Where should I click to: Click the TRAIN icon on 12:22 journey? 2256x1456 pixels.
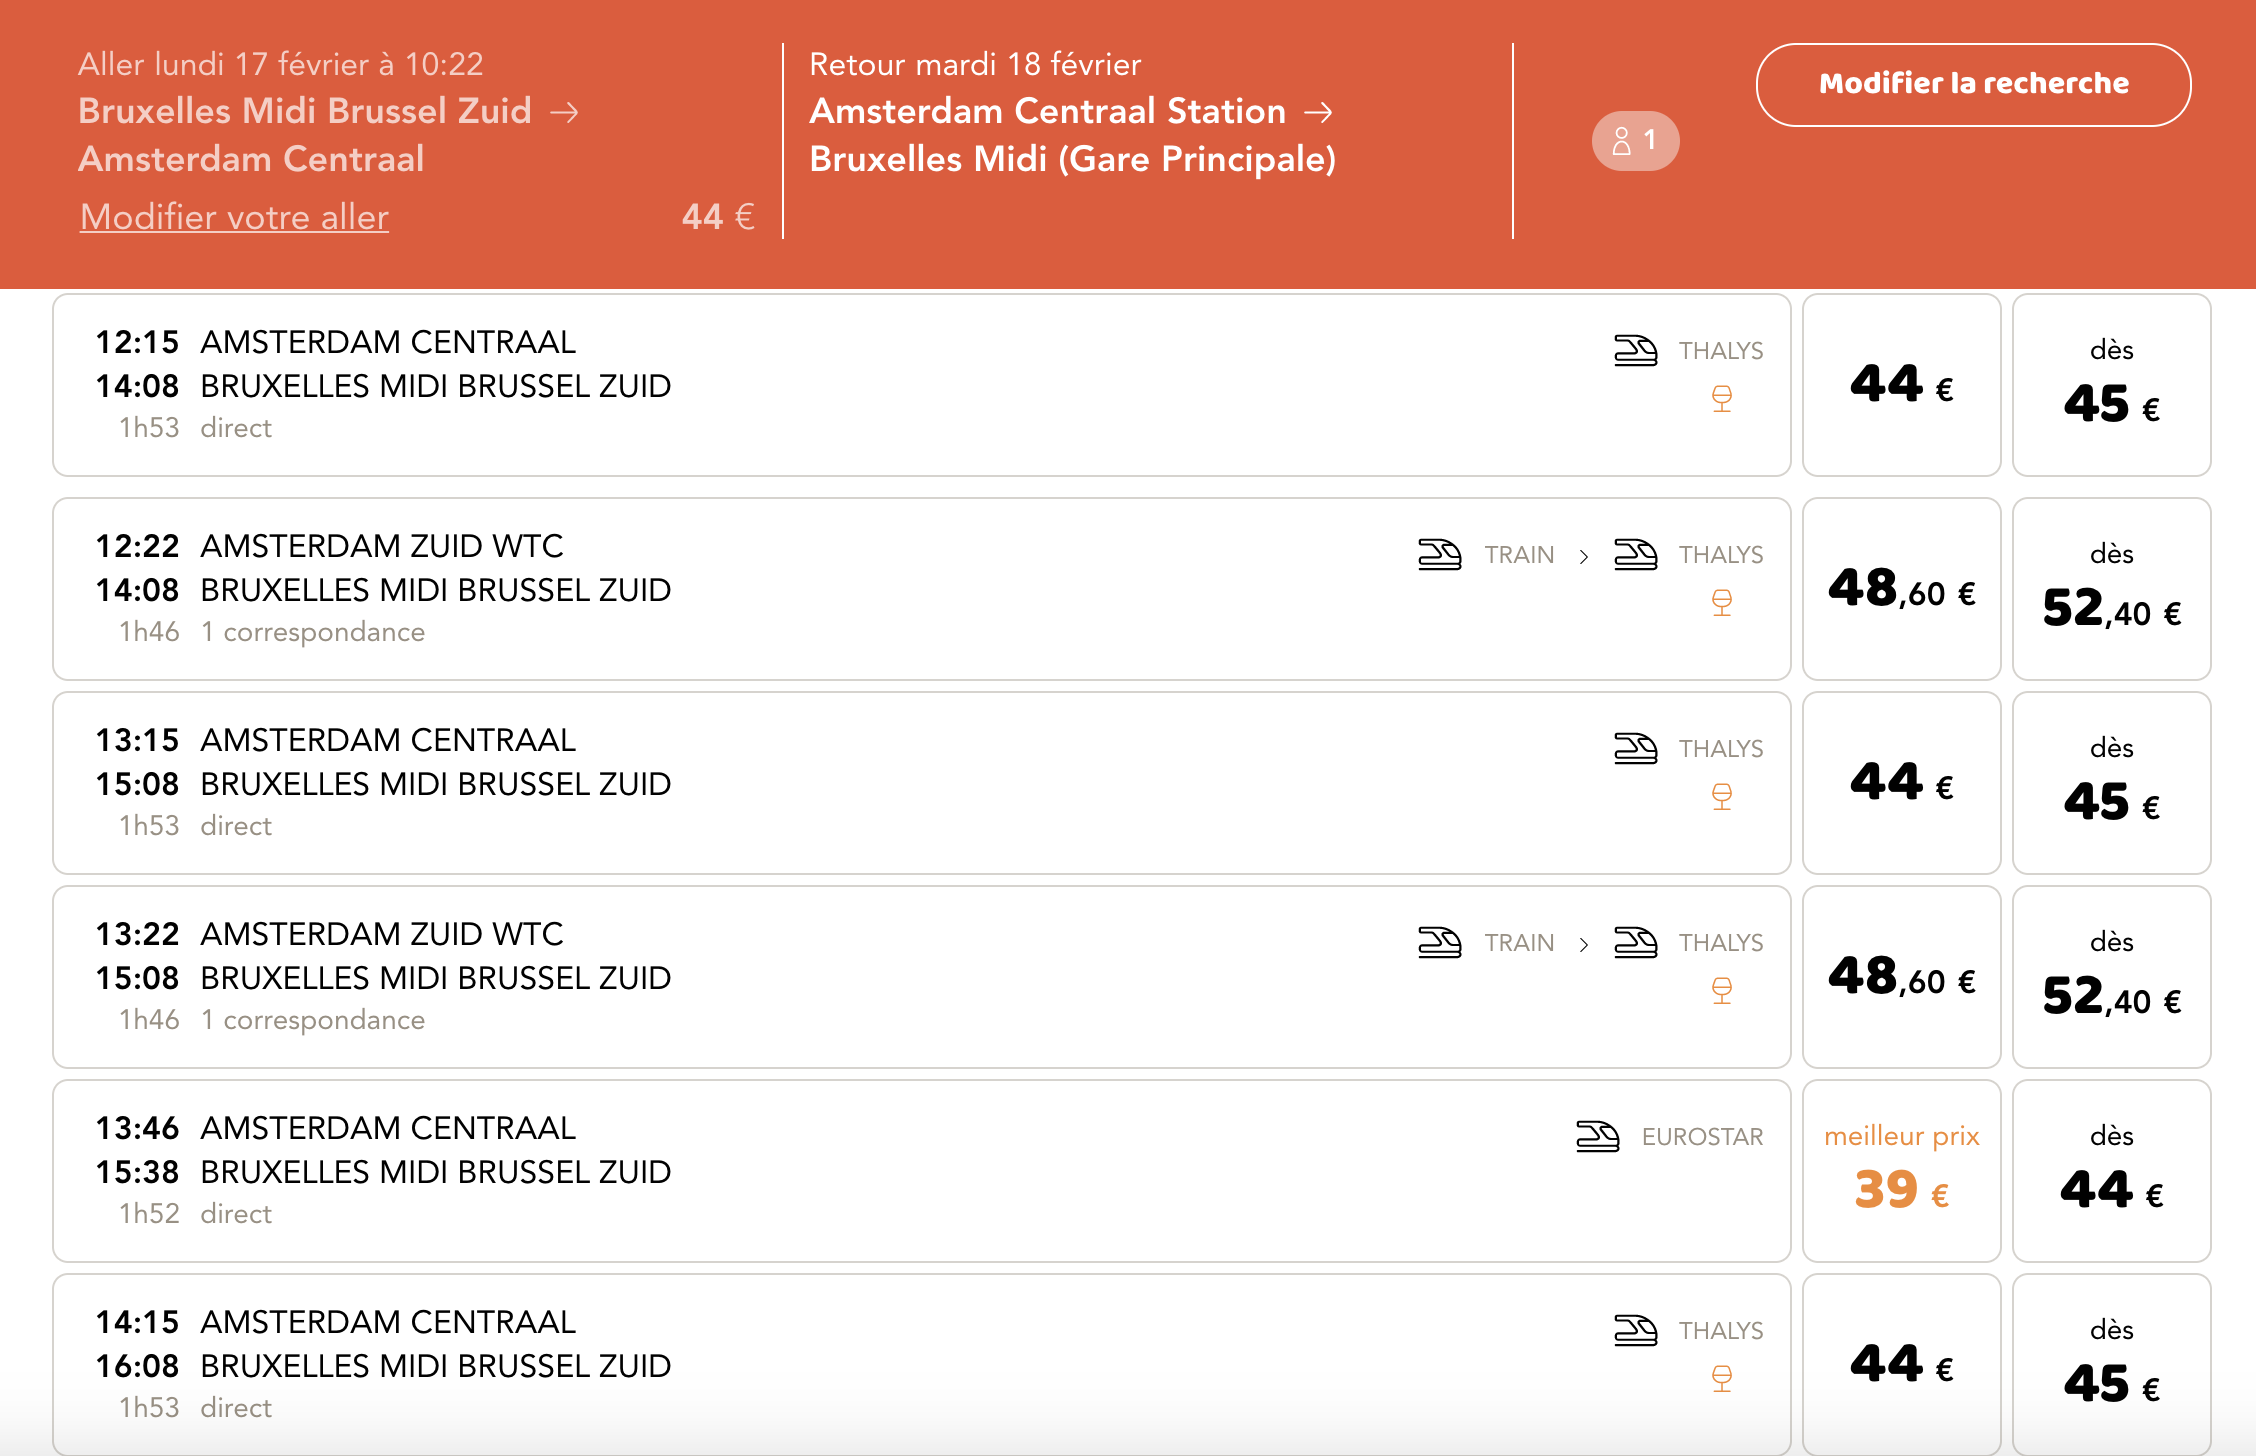[1439, 555]
